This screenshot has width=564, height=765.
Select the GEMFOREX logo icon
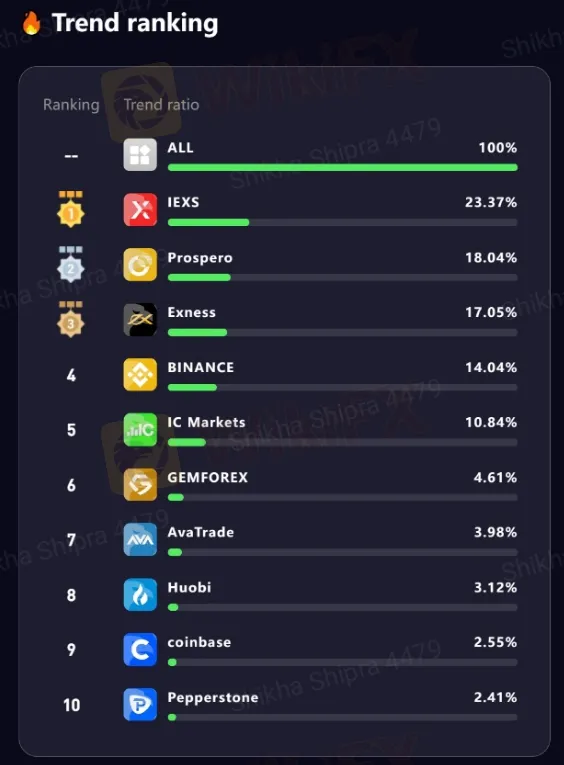(140, 485)
